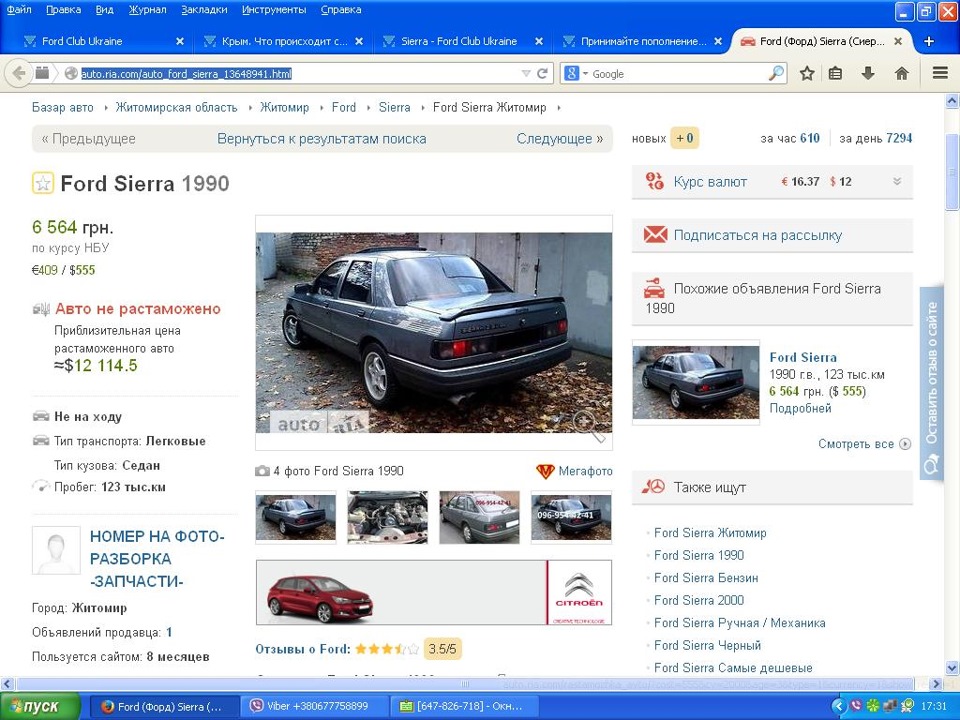Open the downloads arrow icon

point(868,73)
